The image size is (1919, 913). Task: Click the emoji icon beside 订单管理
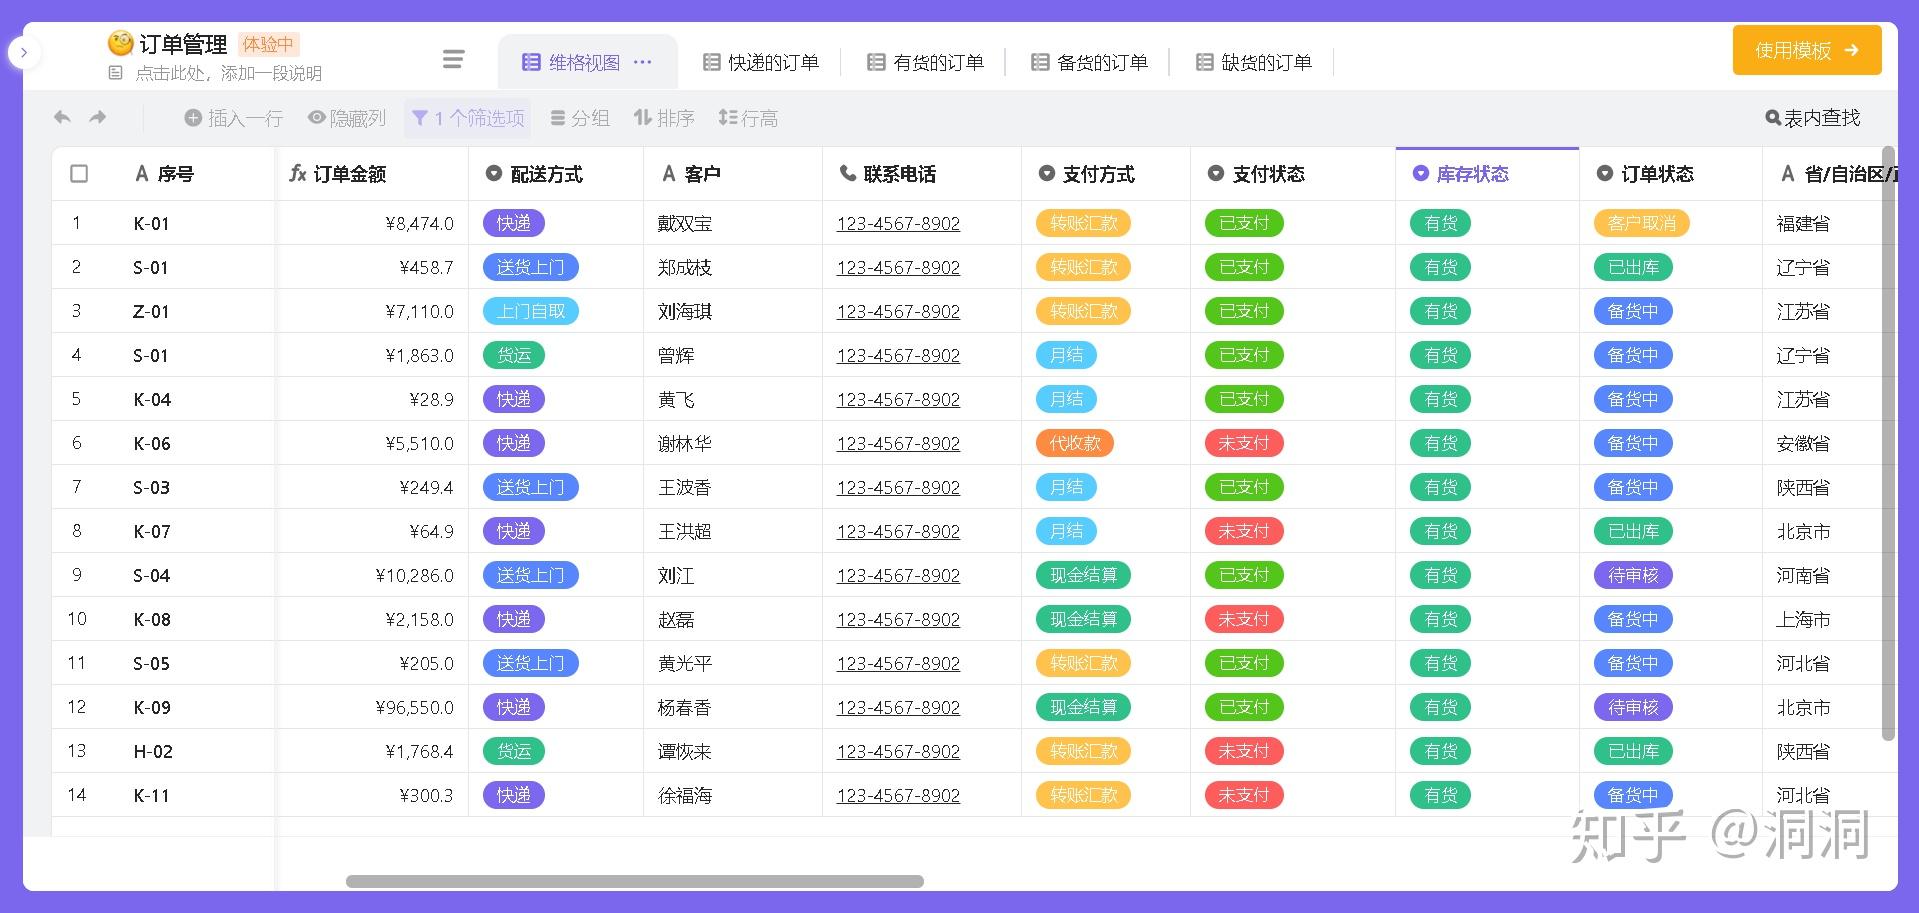120,43
